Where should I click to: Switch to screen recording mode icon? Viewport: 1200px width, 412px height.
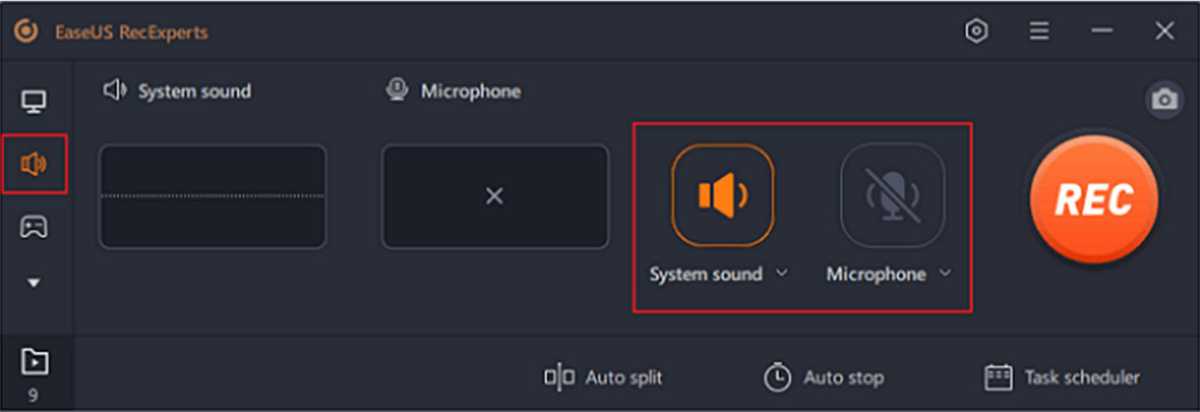pyautogui.click(x=35, y=101)
